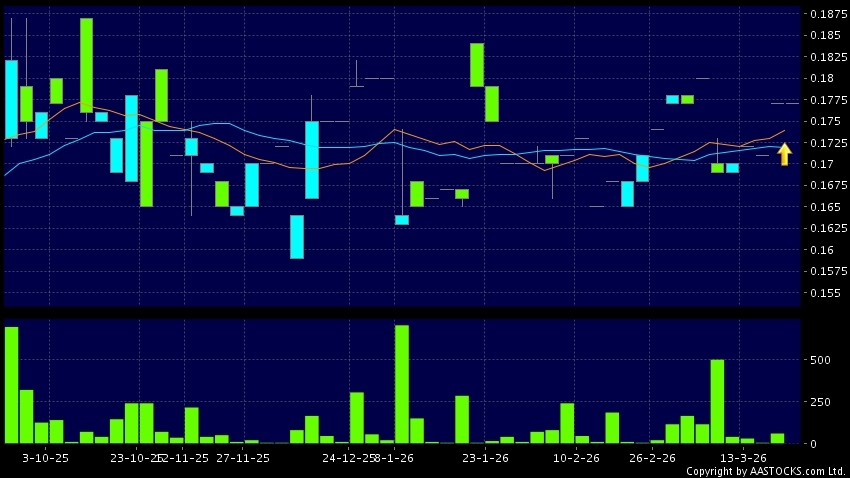
Task: Click the AASTOCKS copyright text
Action: click(765, 471)
